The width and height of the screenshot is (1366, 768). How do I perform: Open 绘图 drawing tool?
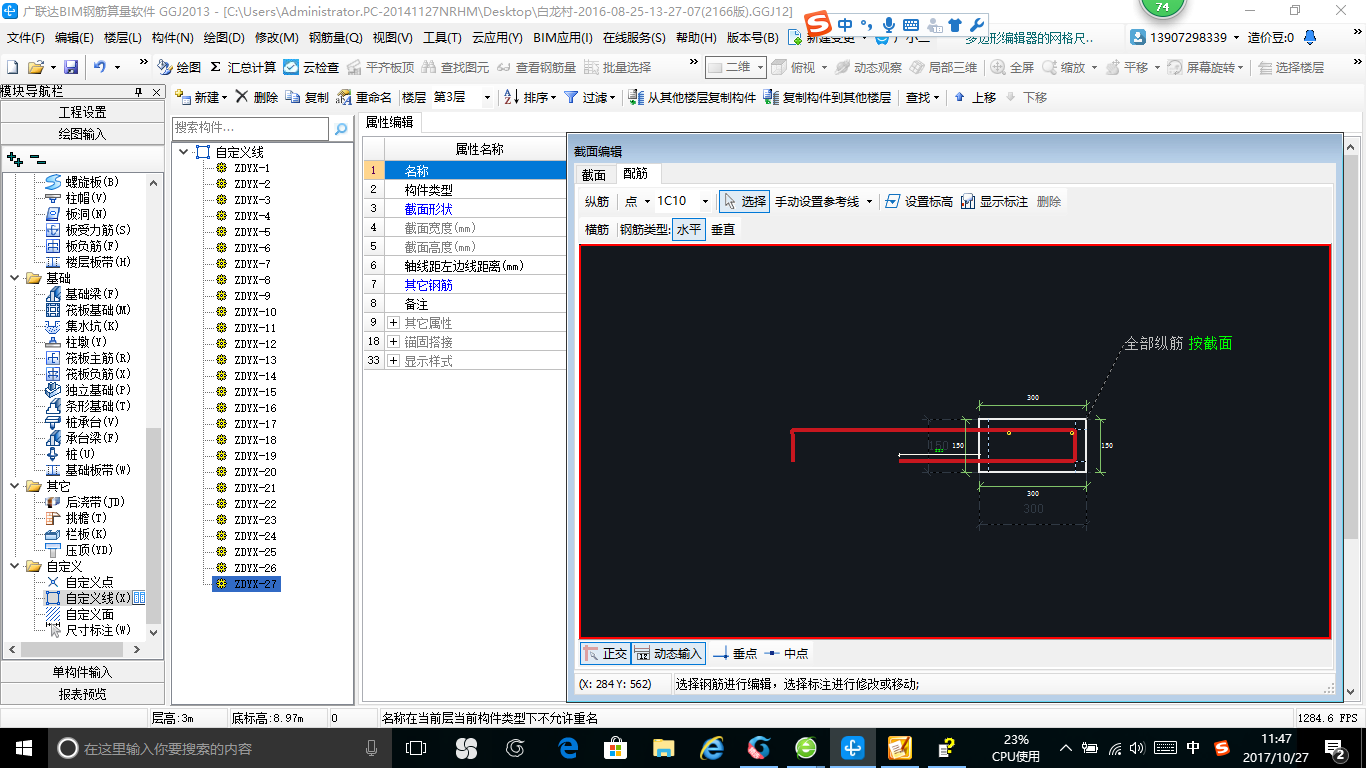tap(180, 67)
